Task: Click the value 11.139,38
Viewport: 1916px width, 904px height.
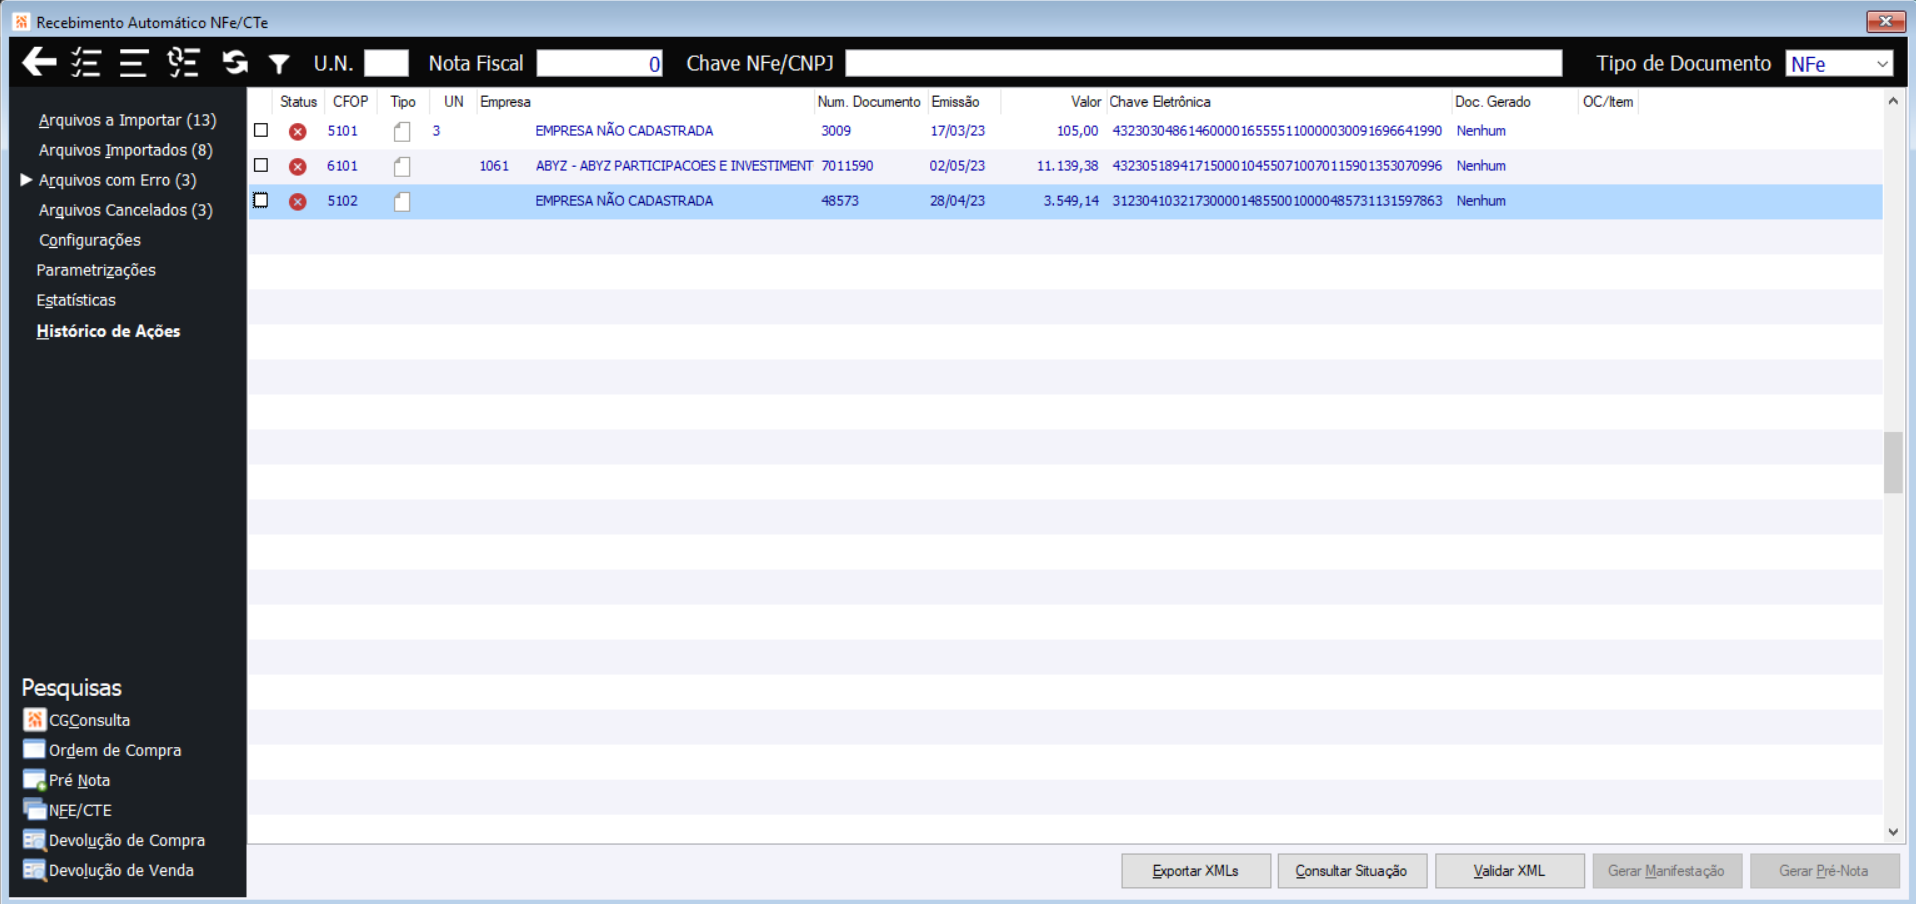Action: 1067,166
